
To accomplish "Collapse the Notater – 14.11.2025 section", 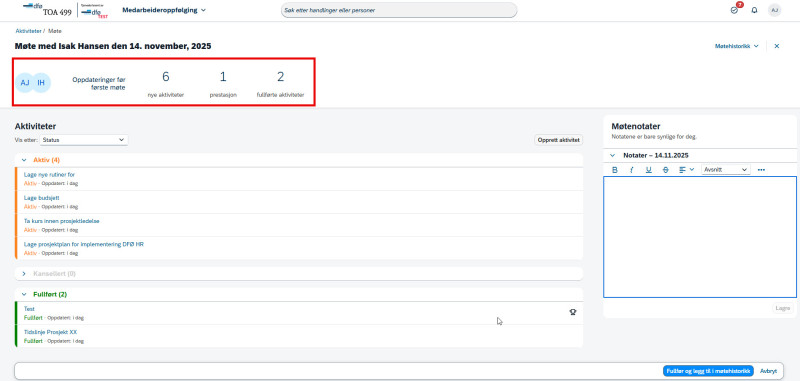I will point(613,155).
